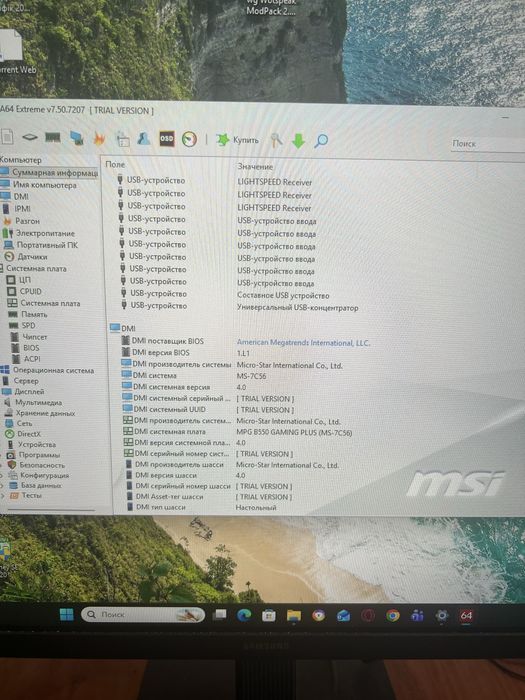Select IPMI in the tree
This screenshot has width=525, height=700.
coord(22,208)
